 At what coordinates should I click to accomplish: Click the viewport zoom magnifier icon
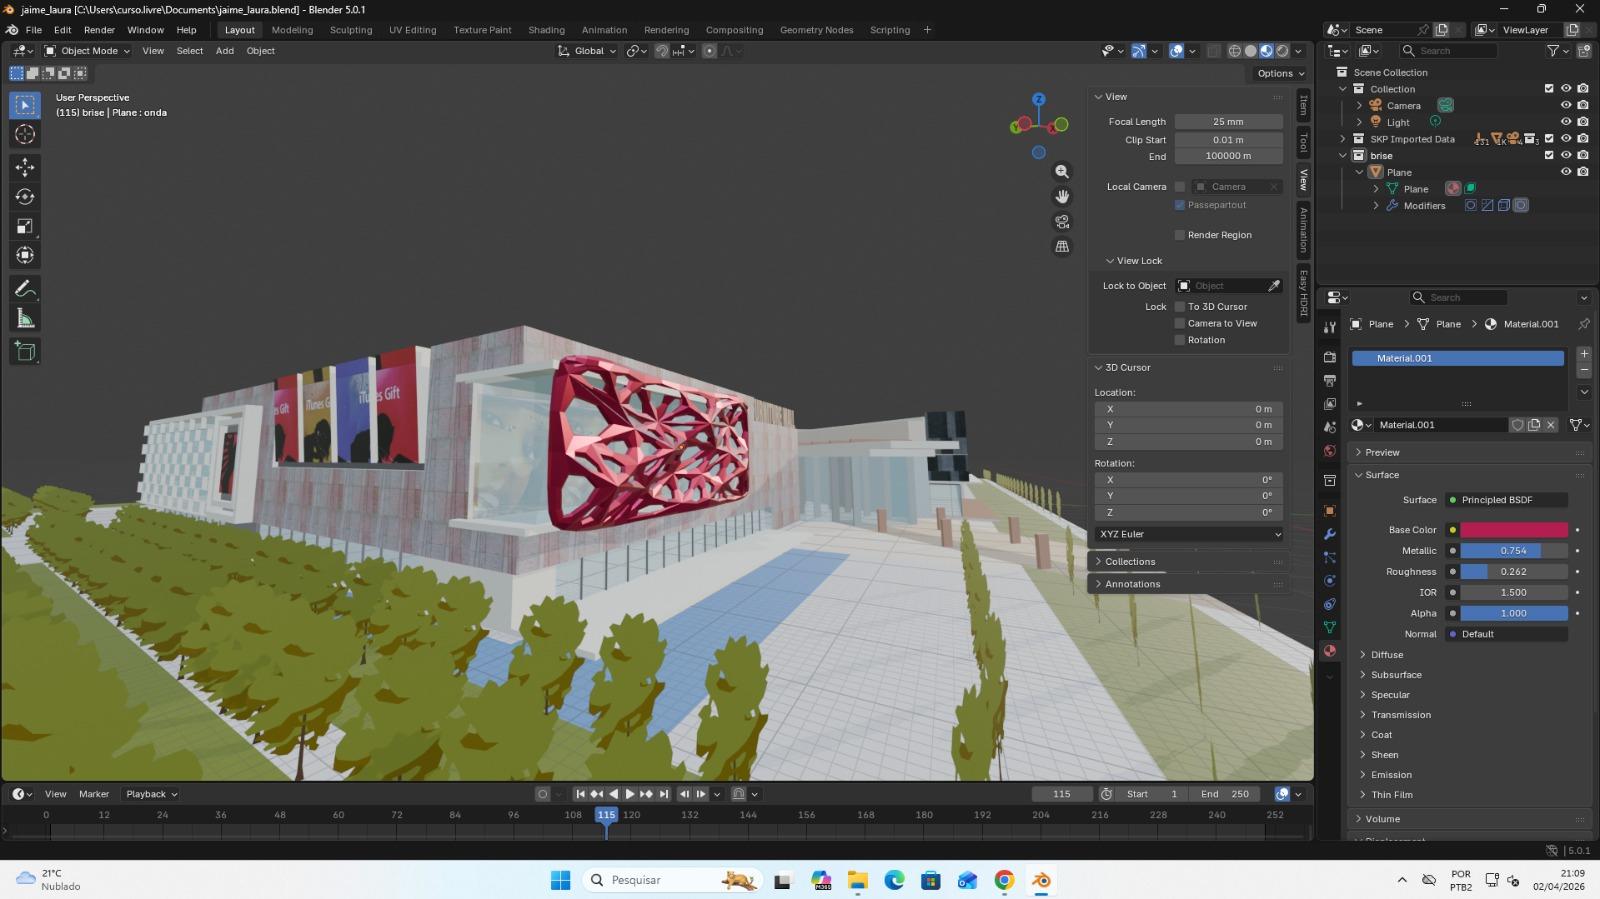[x=1062, y=172]
